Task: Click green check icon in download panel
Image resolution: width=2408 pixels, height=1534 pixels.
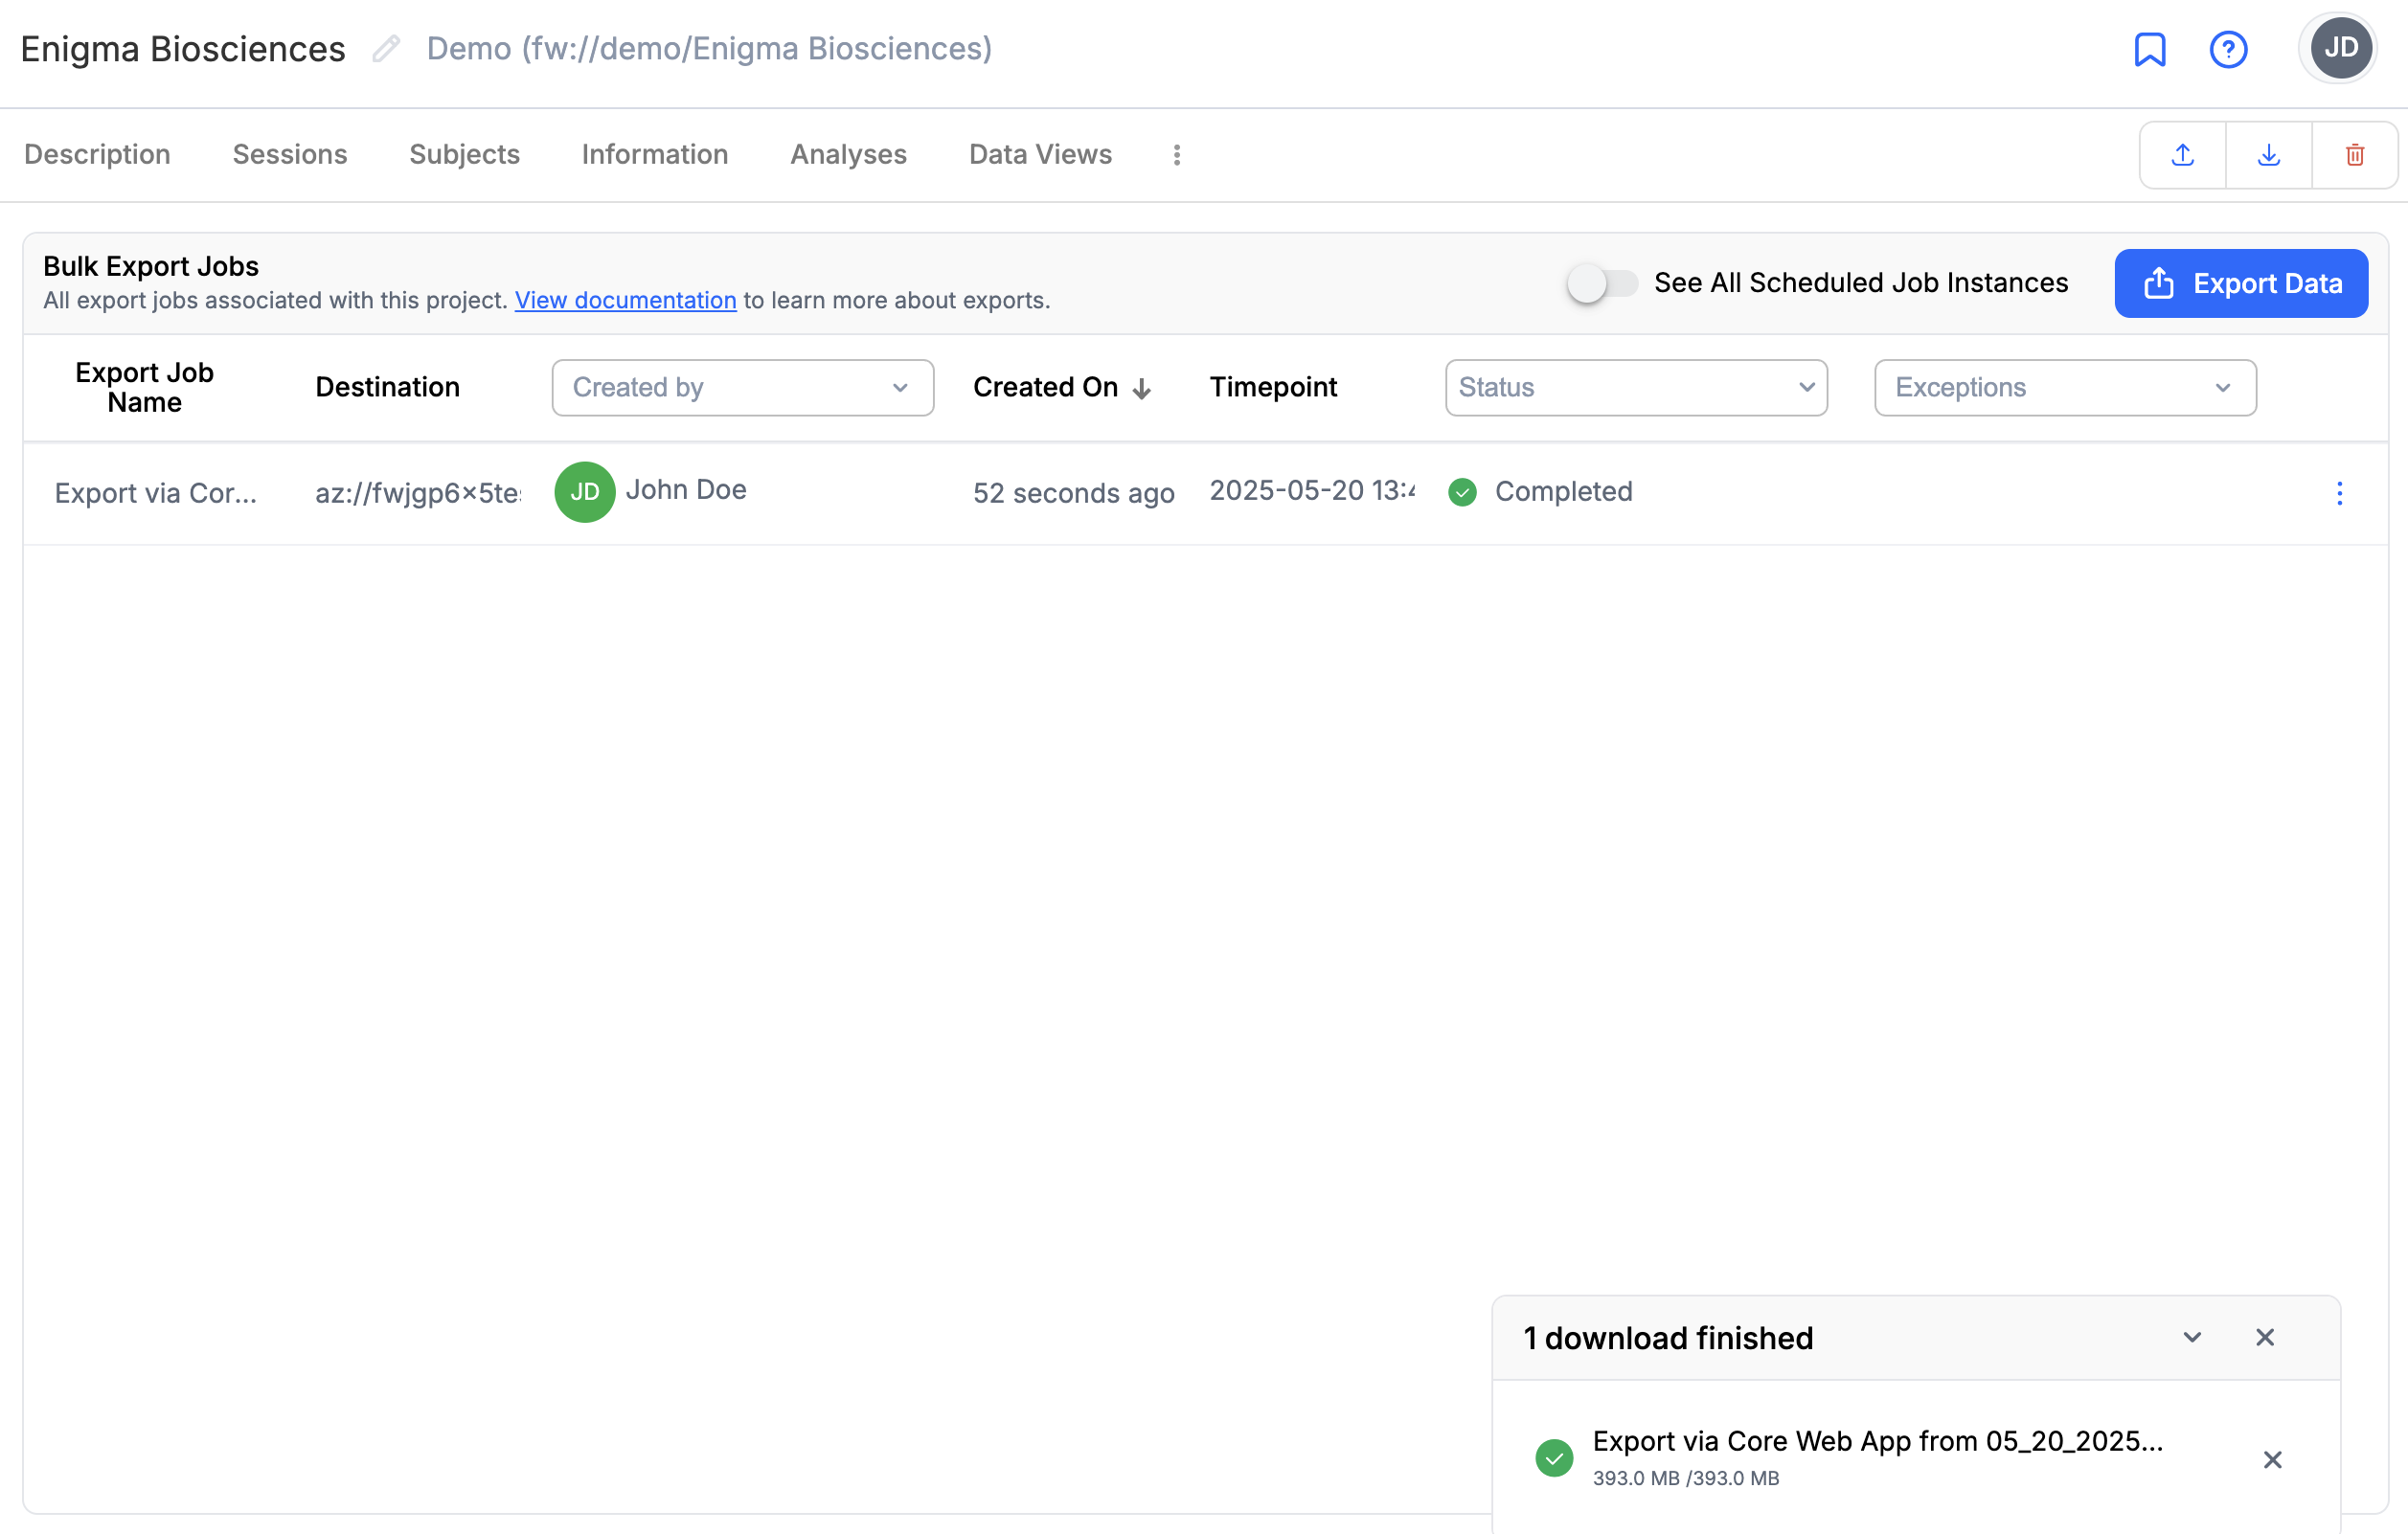Action: tap(1554, 1458)
